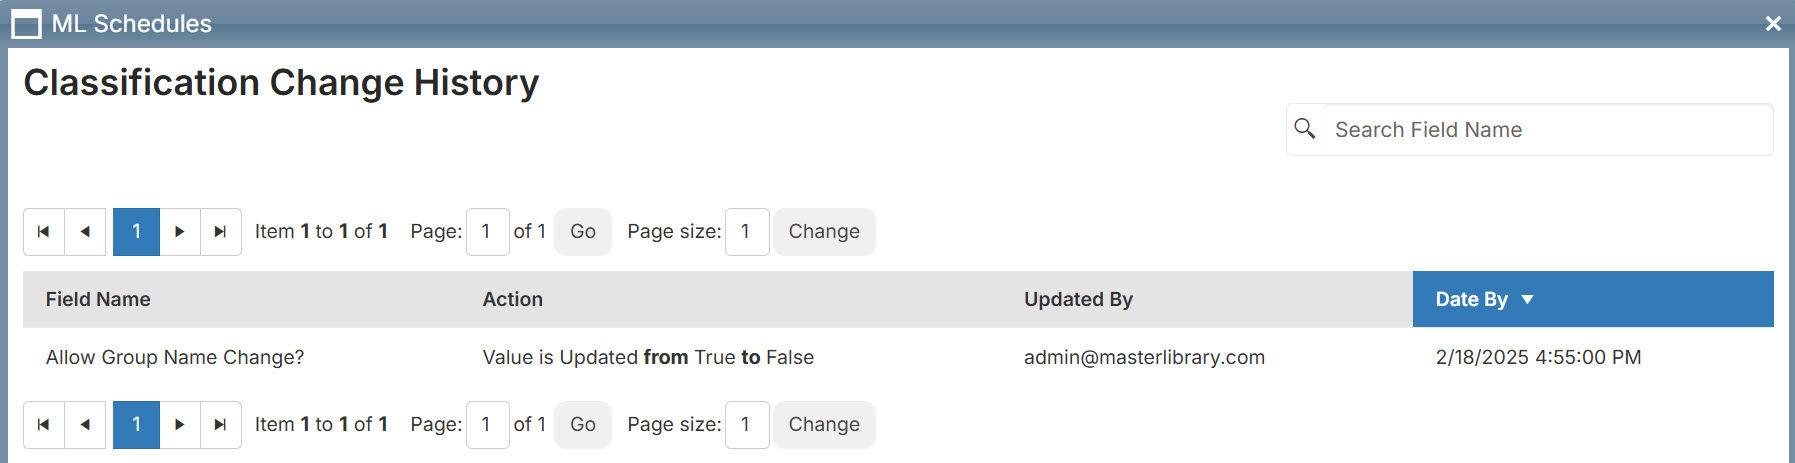Click the top Go button
1795x463 pixels.
583,232
